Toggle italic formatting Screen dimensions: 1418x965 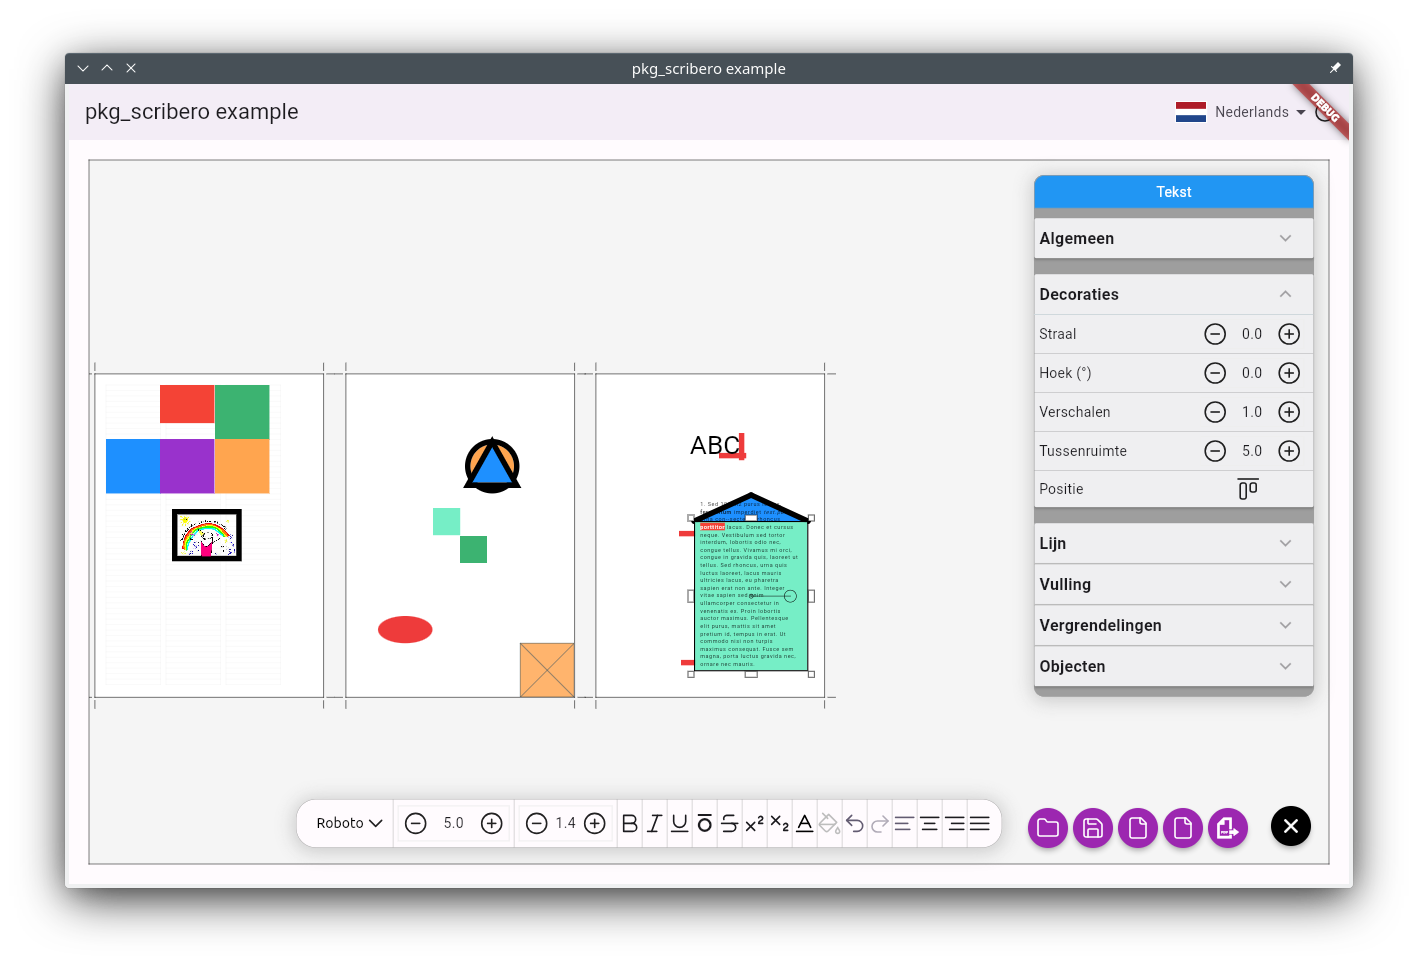[x=654, y=823]
